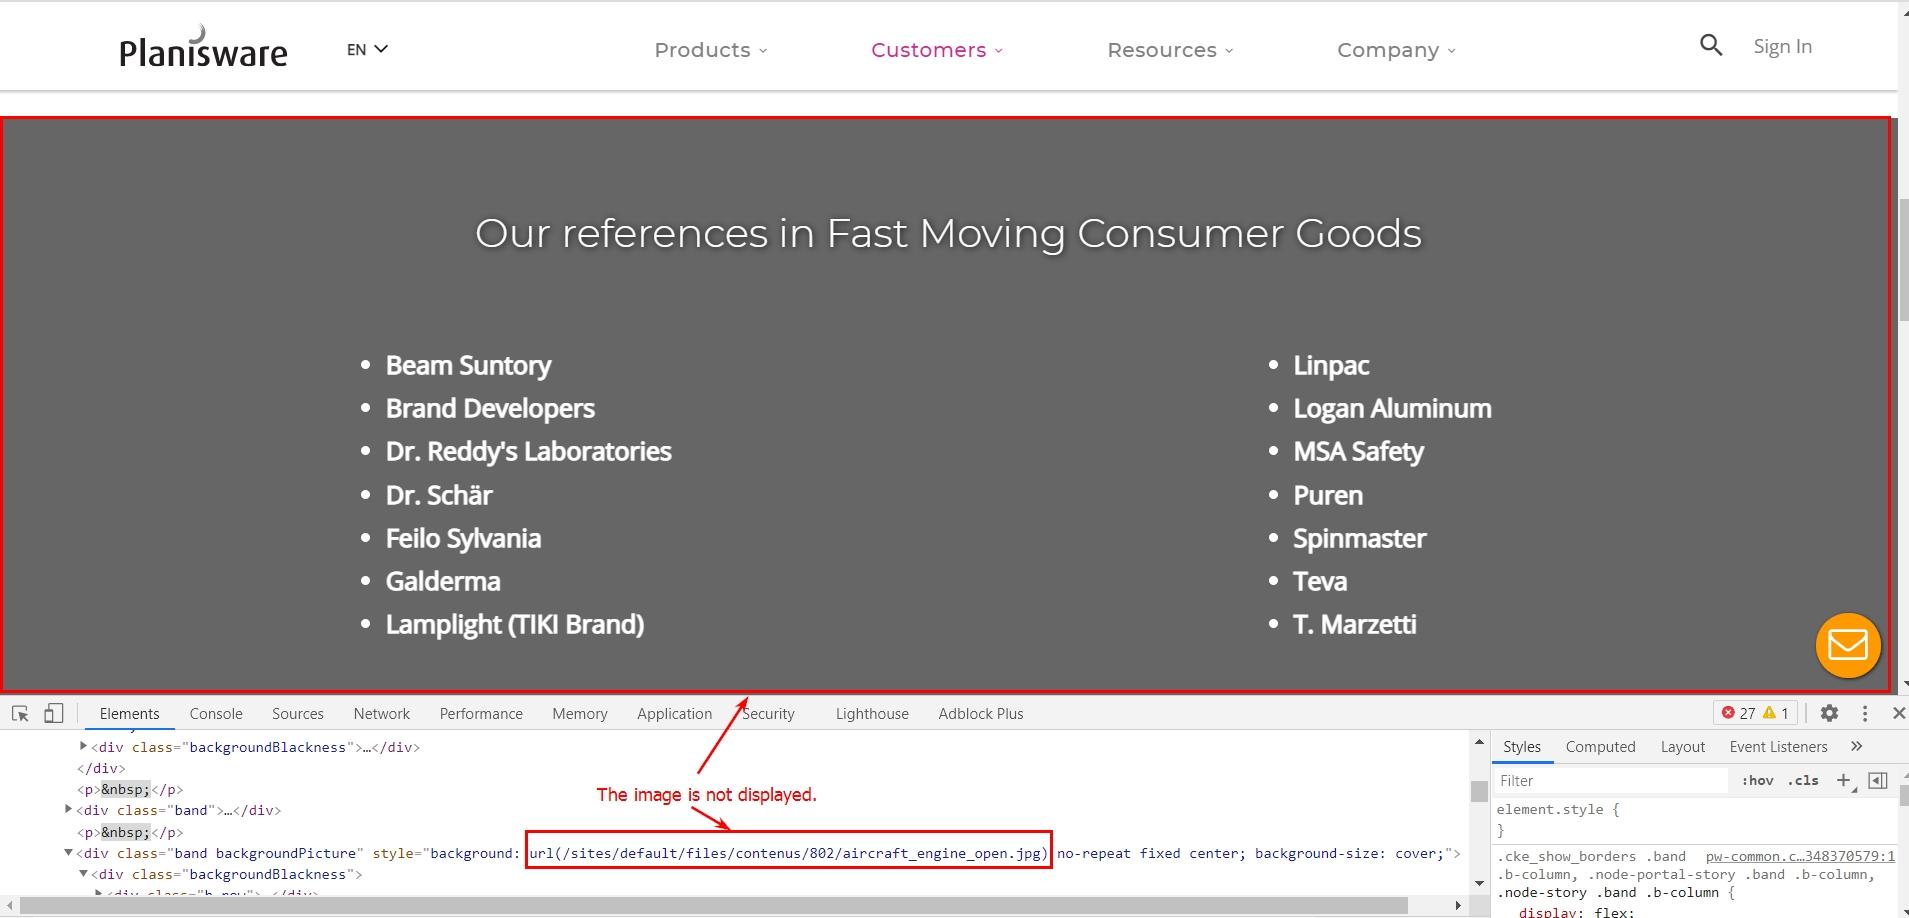Click the 27 errors indicator
The image size is (1909, 918).
click(x=1738, y=713)
